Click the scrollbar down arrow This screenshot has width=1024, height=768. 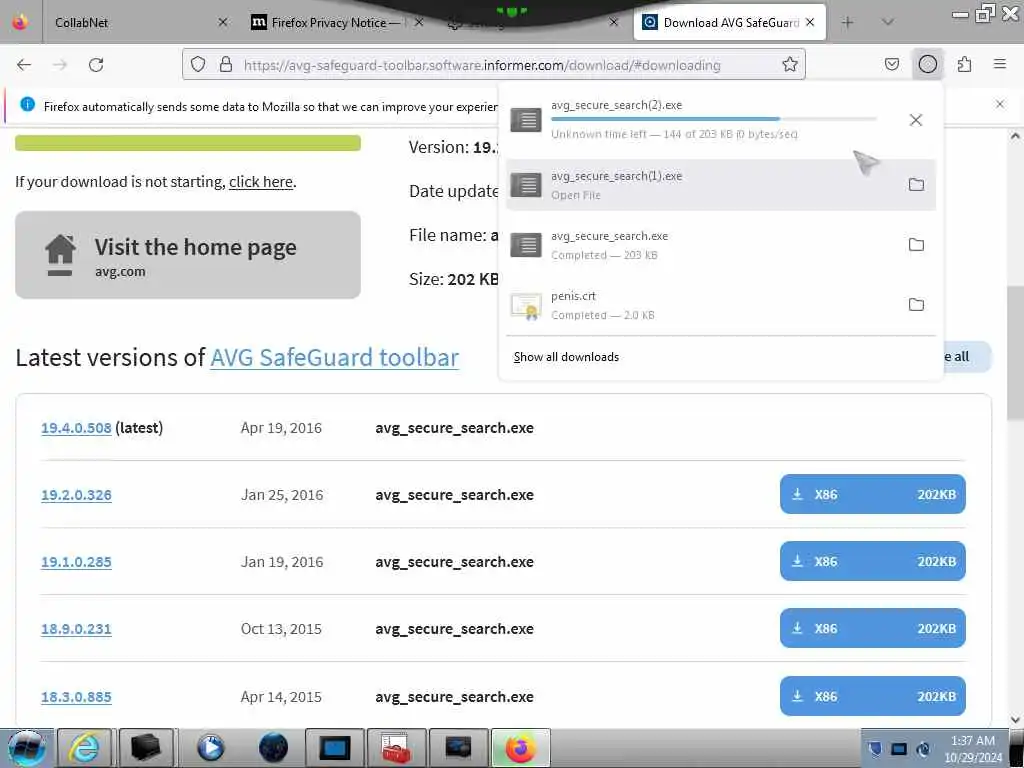click(1015, 719)
